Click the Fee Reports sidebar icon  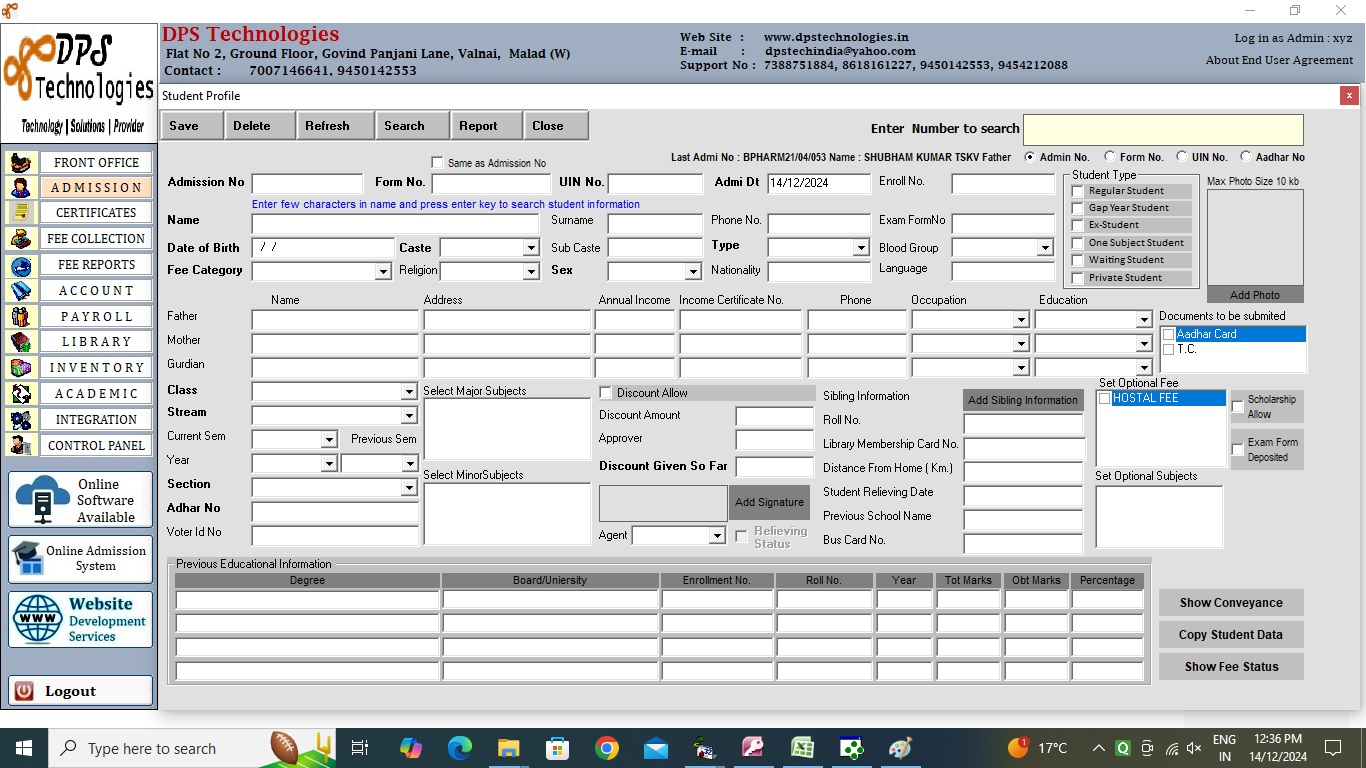click(x=21, y=265)
